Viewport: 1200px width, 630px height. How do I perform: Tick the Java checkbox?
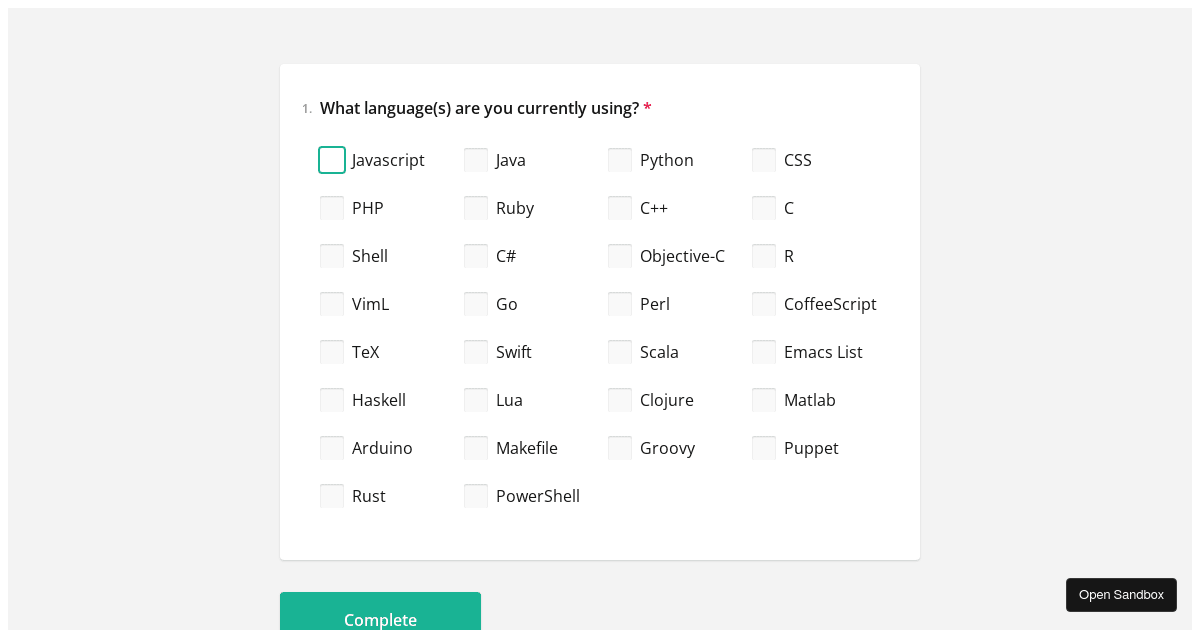point(476,160)
